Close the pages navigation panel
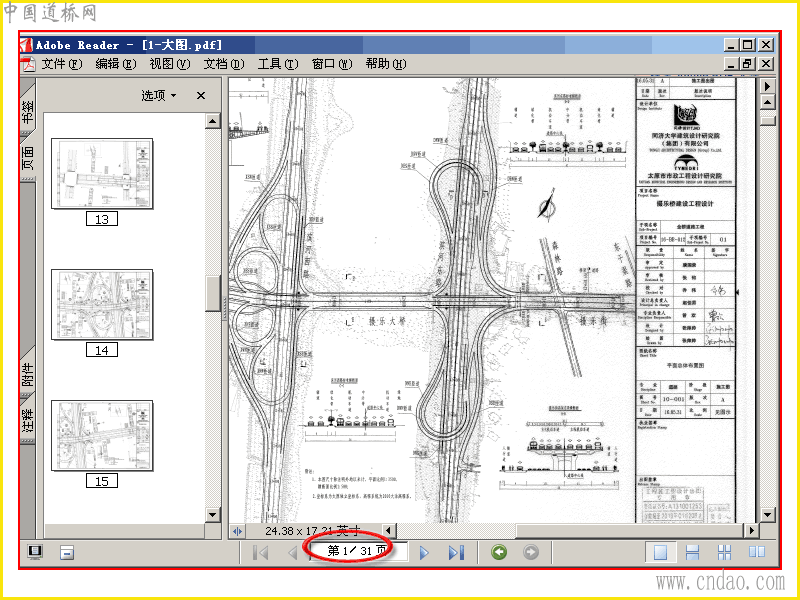800x600 pixels. (201, 95)
